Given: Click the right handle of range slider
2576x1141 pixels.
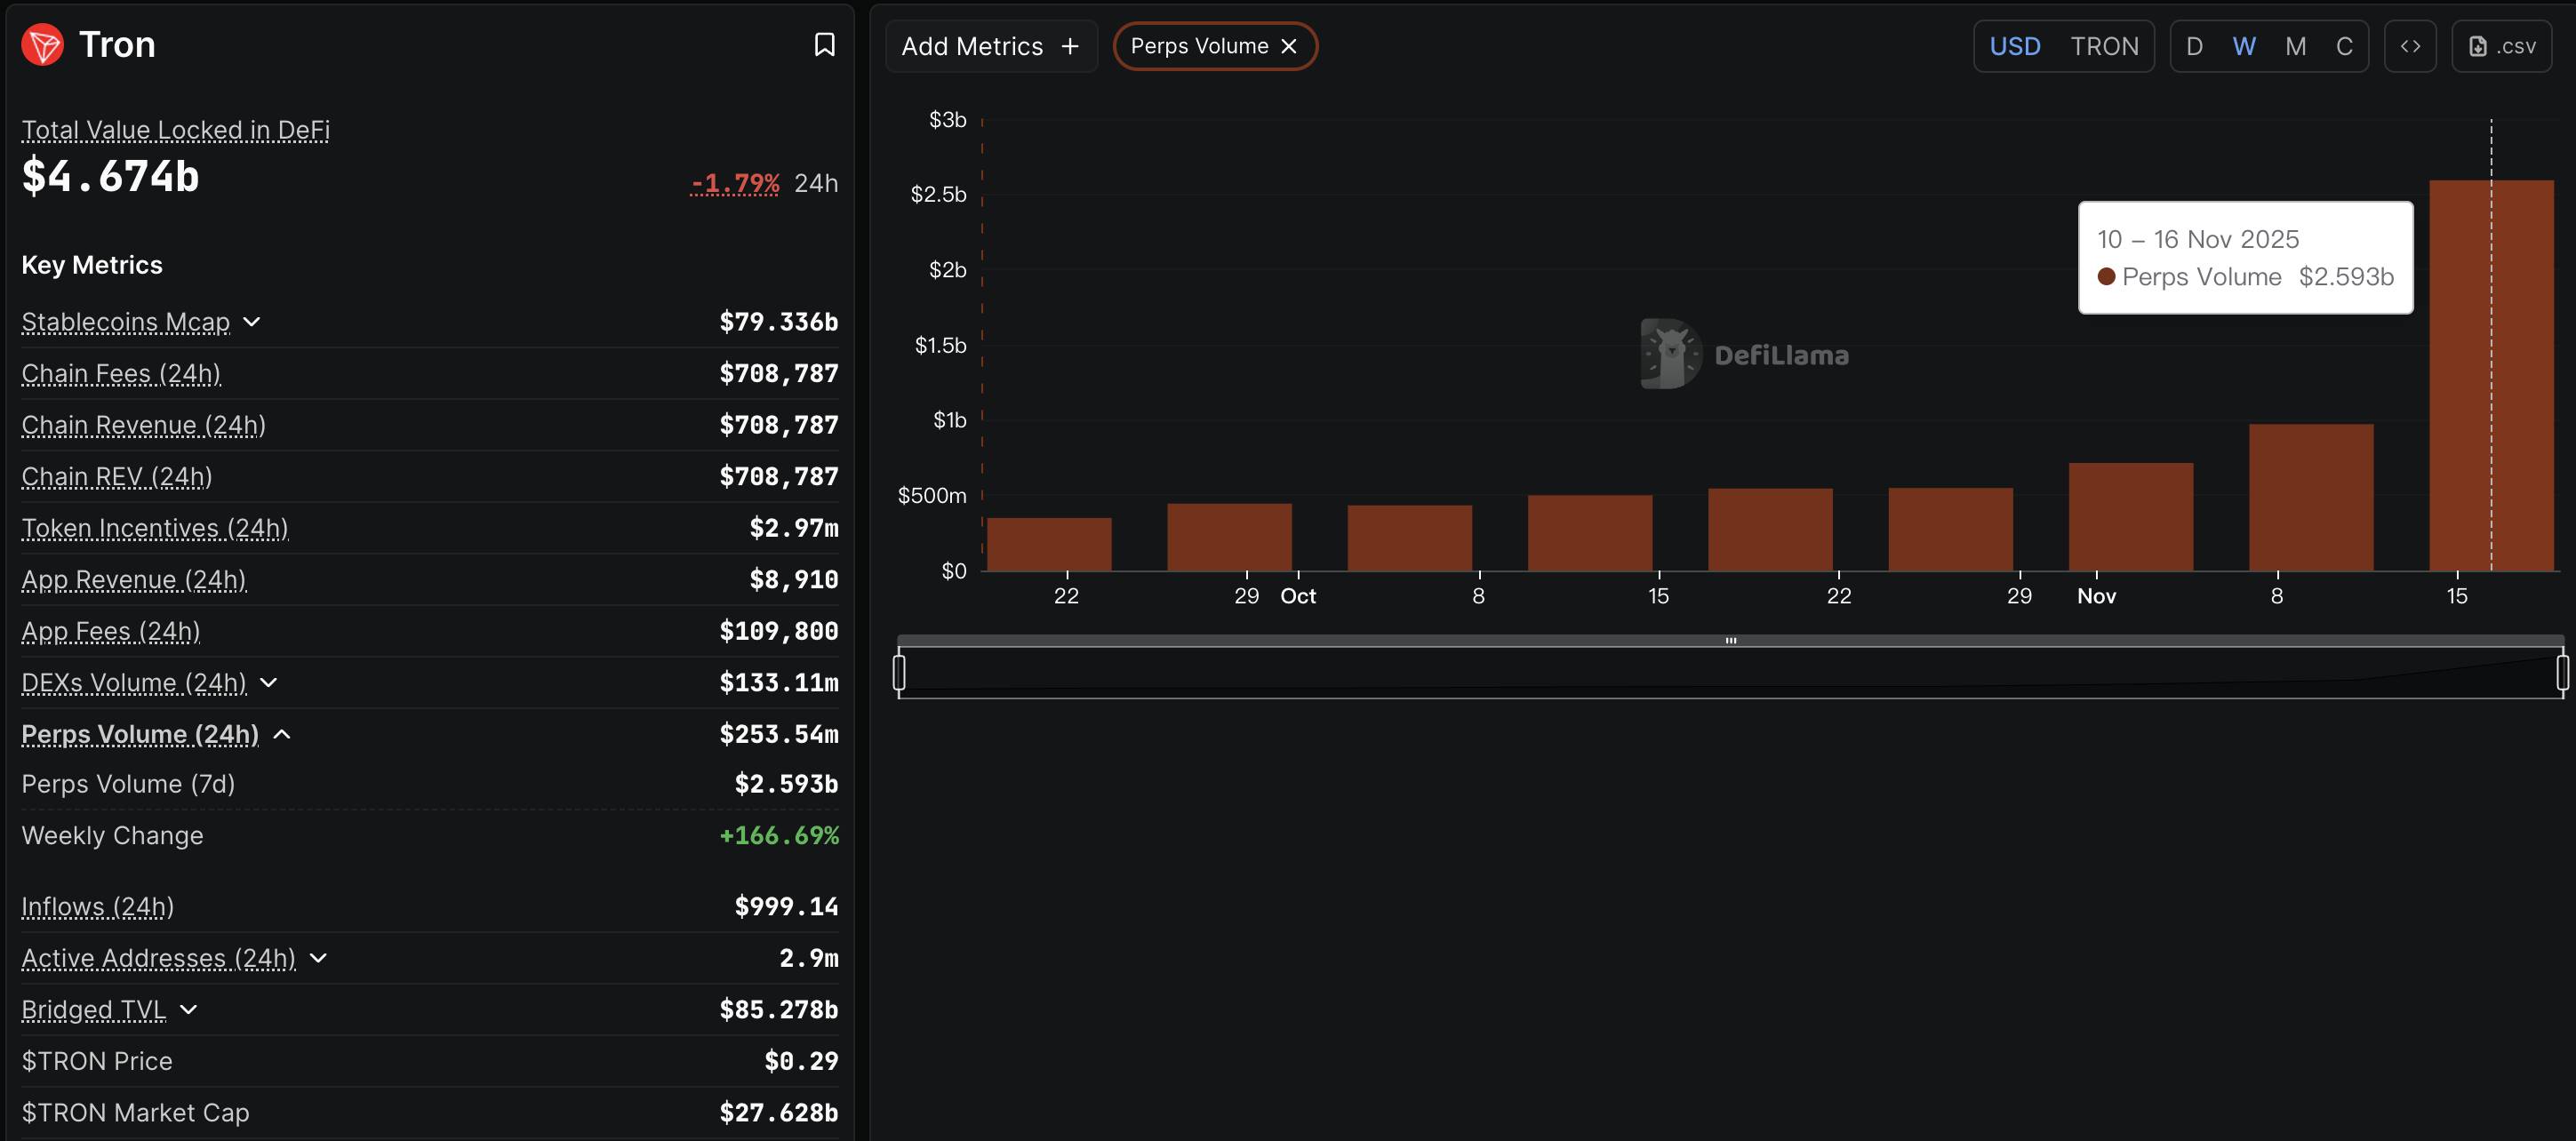Looking at the screenshot, I should coord(2562,671).
